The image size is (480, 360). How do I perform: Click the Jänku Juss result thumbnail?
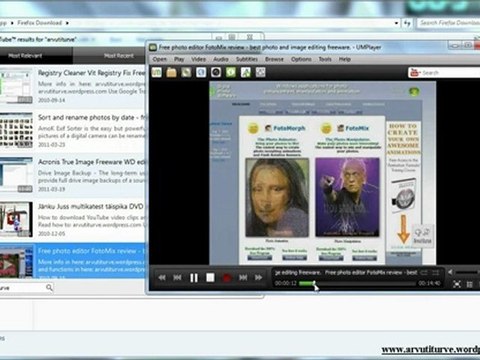pyautogui.click(x=16, y=219)
